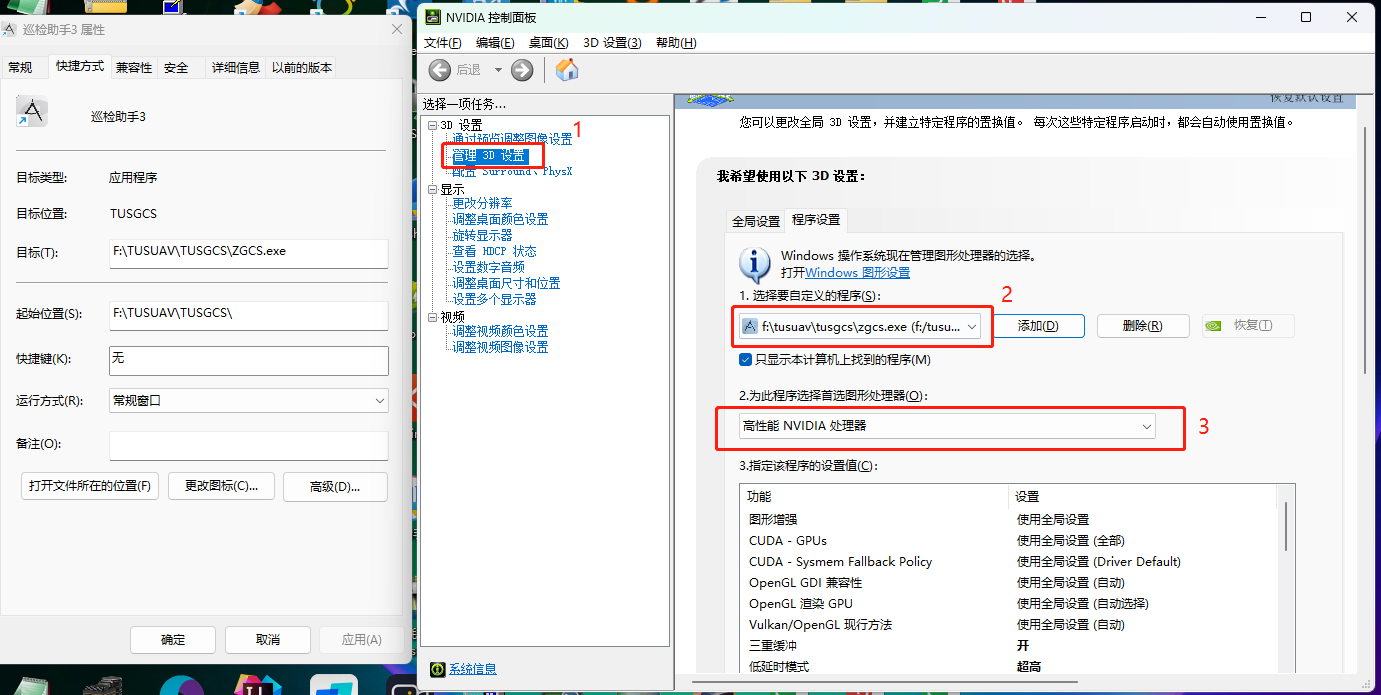
Task: Select 更改分辨率 in task tree
Action: tap(482, 203)
